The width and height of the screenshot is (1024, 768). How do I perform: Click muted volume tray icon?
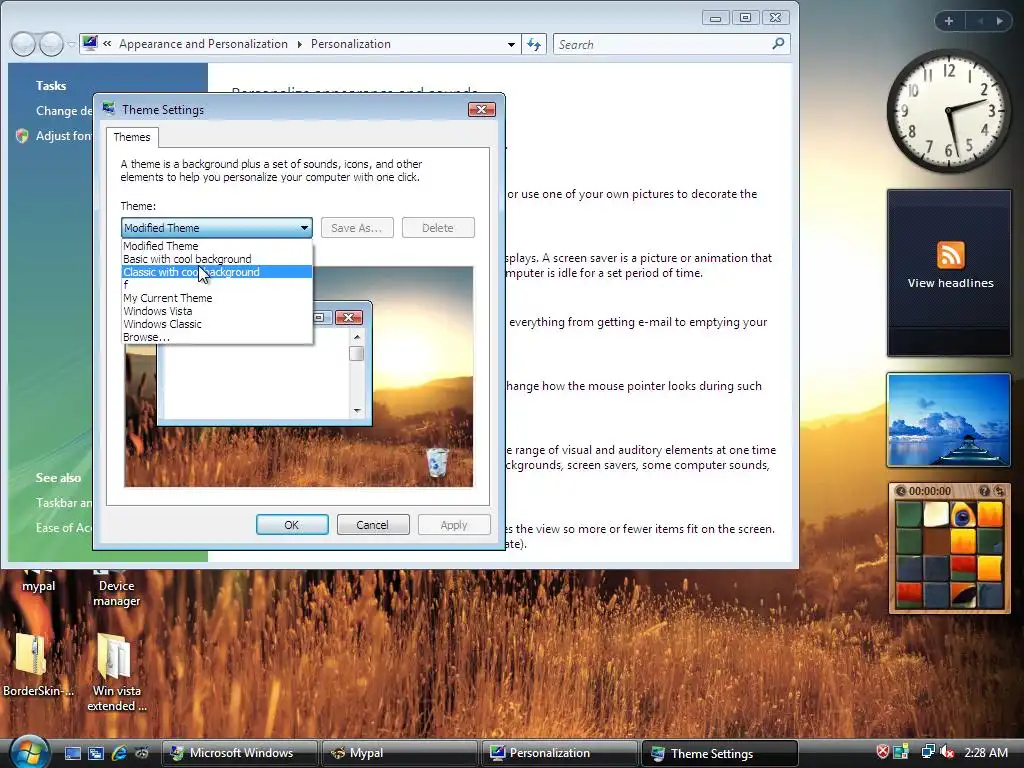click(x=947, y=752)
